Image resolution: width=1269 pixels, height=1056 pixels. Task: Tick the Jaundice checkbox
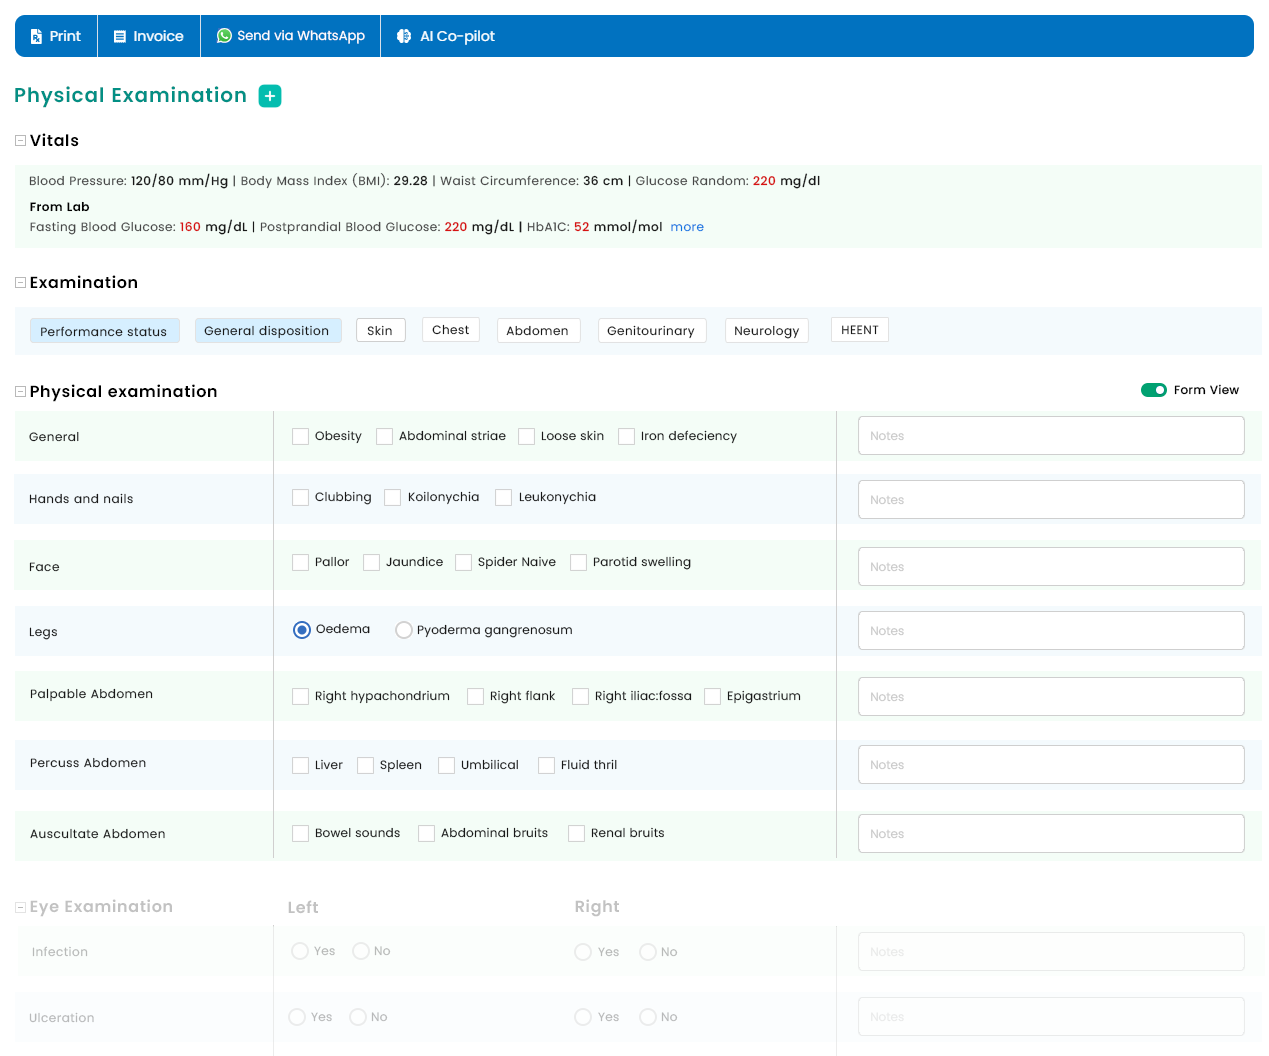pyautogui.click(x=371, y=562)
